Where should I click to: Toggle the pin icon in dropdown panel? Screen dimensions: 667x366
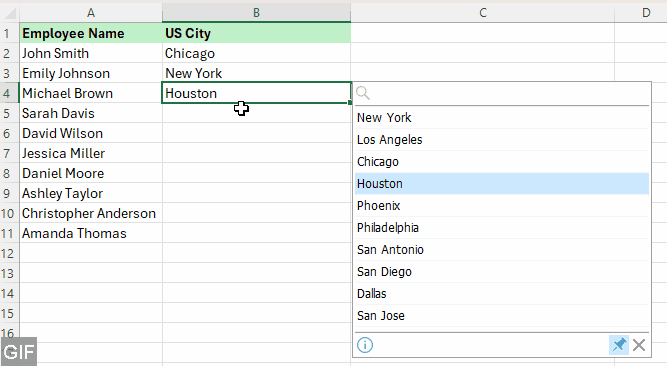tap(619, 345)
